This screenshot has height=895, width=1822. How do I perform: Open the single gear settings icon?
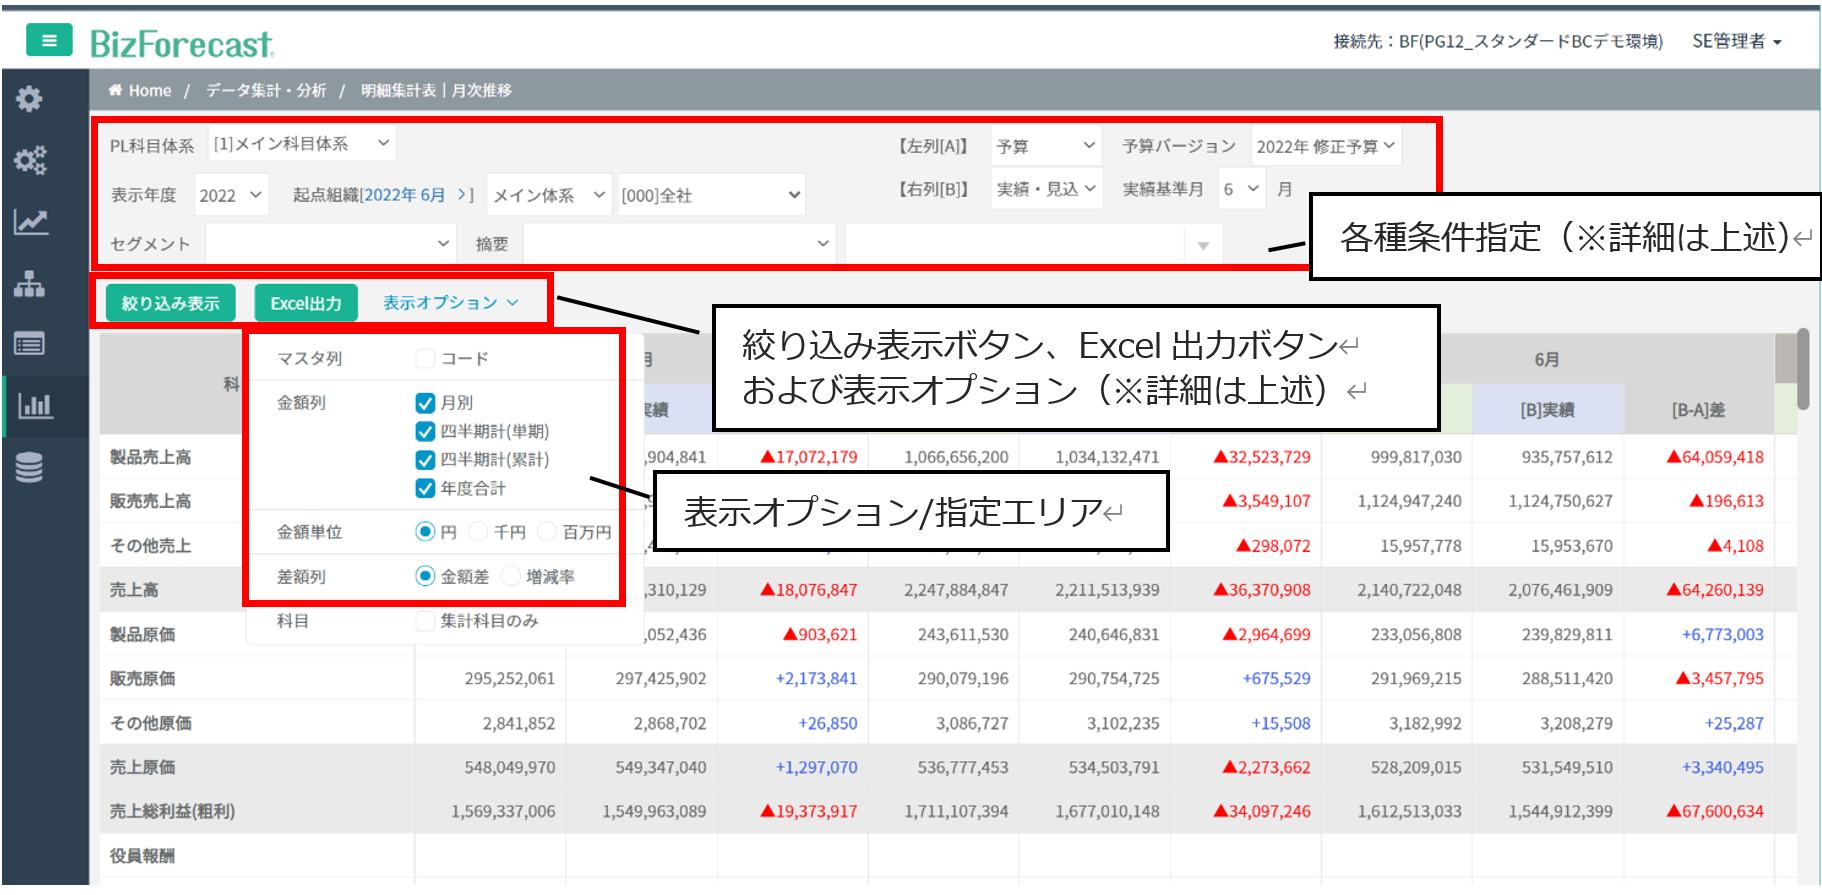[29, 98]
